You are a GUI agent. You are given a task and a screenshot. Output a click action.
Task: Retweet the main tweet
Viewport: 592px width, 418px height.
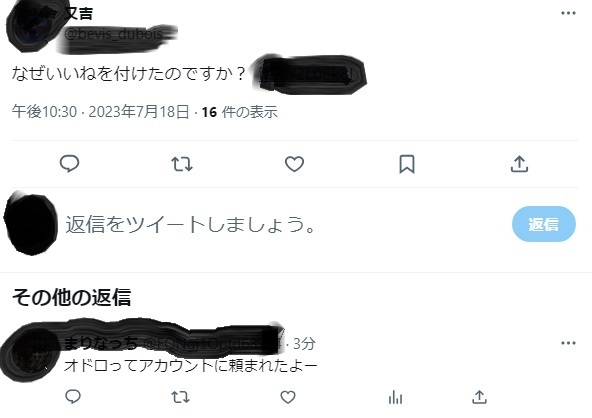(x=182, y=164)
